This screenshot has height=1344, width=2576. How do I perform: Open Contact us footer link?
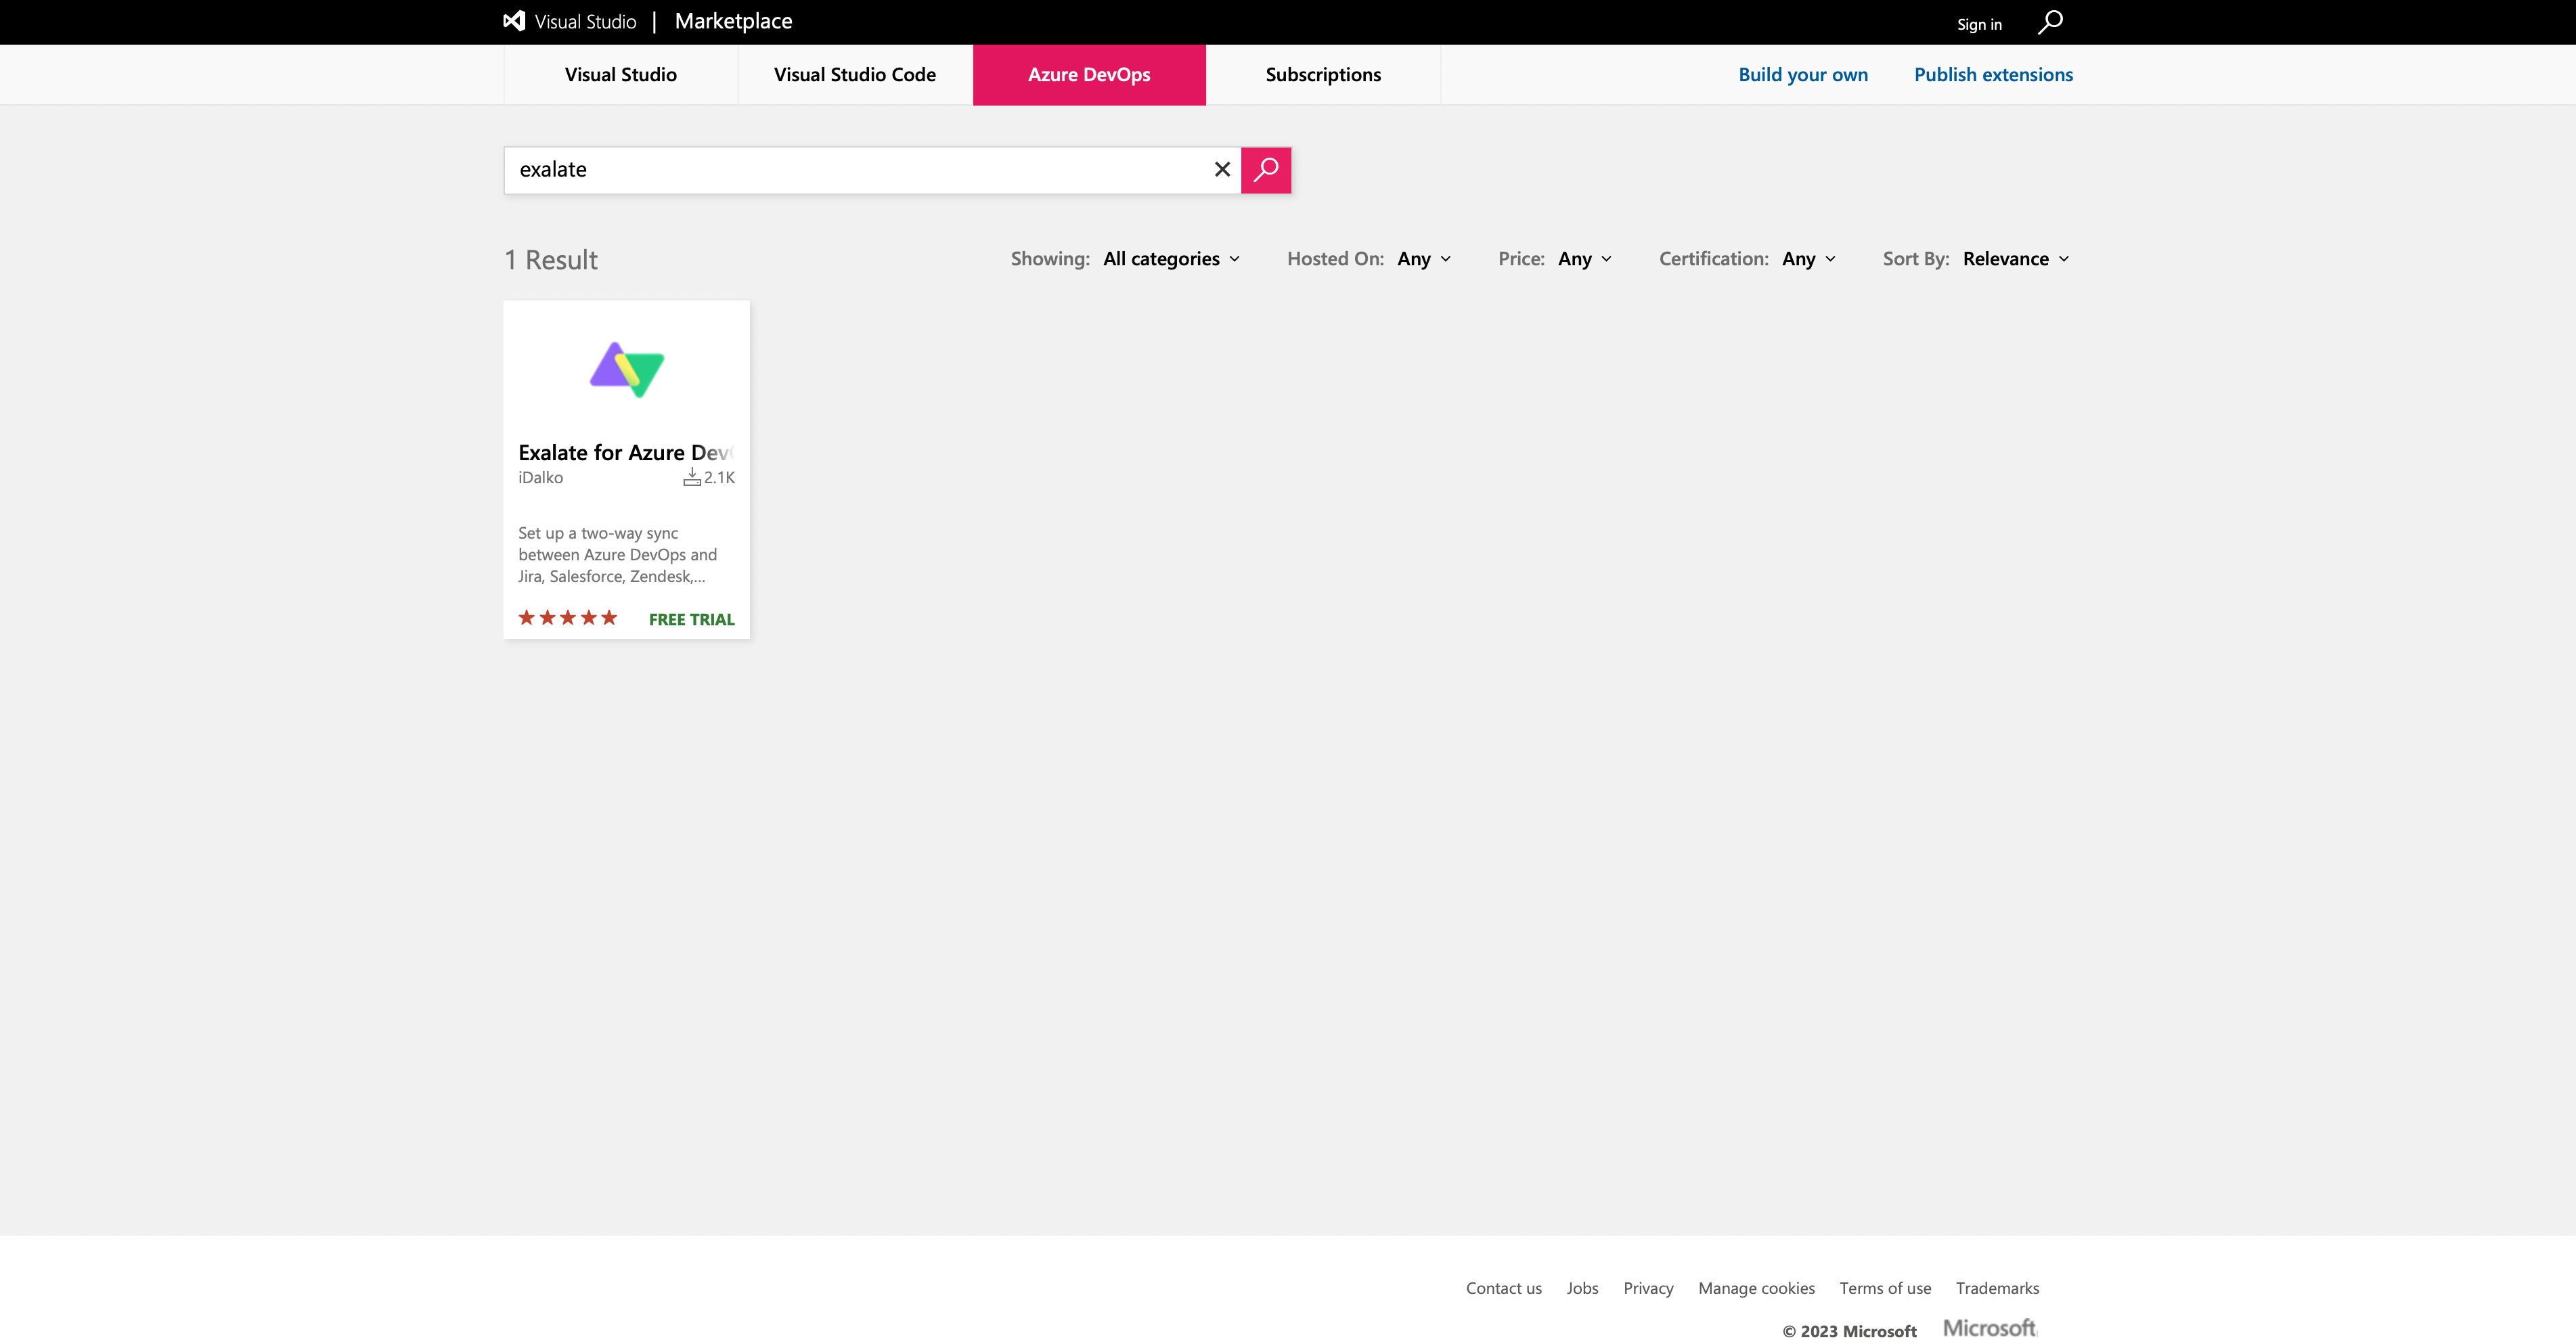coord(1503,1288)
